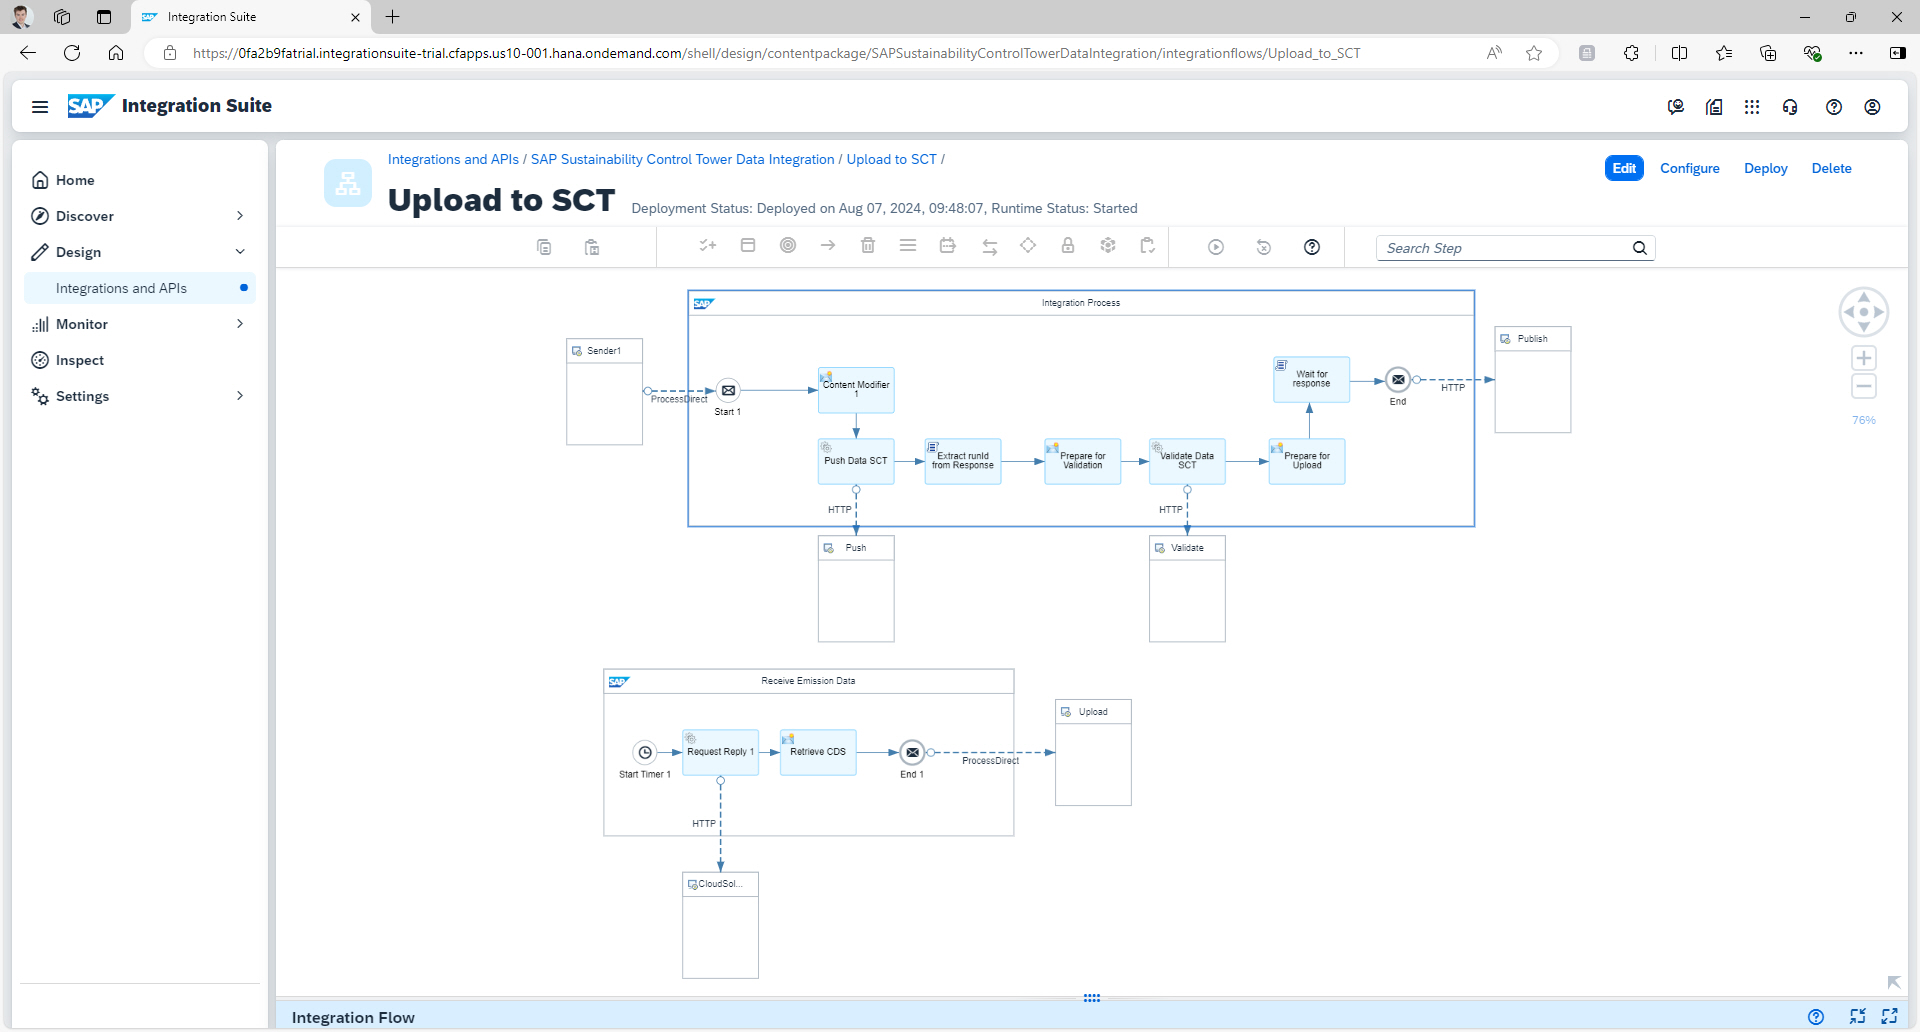Click zoom-in on the canvas zoom control
The width and height of the screenshot is (1920, 1032).
[x=1864, y=358]
